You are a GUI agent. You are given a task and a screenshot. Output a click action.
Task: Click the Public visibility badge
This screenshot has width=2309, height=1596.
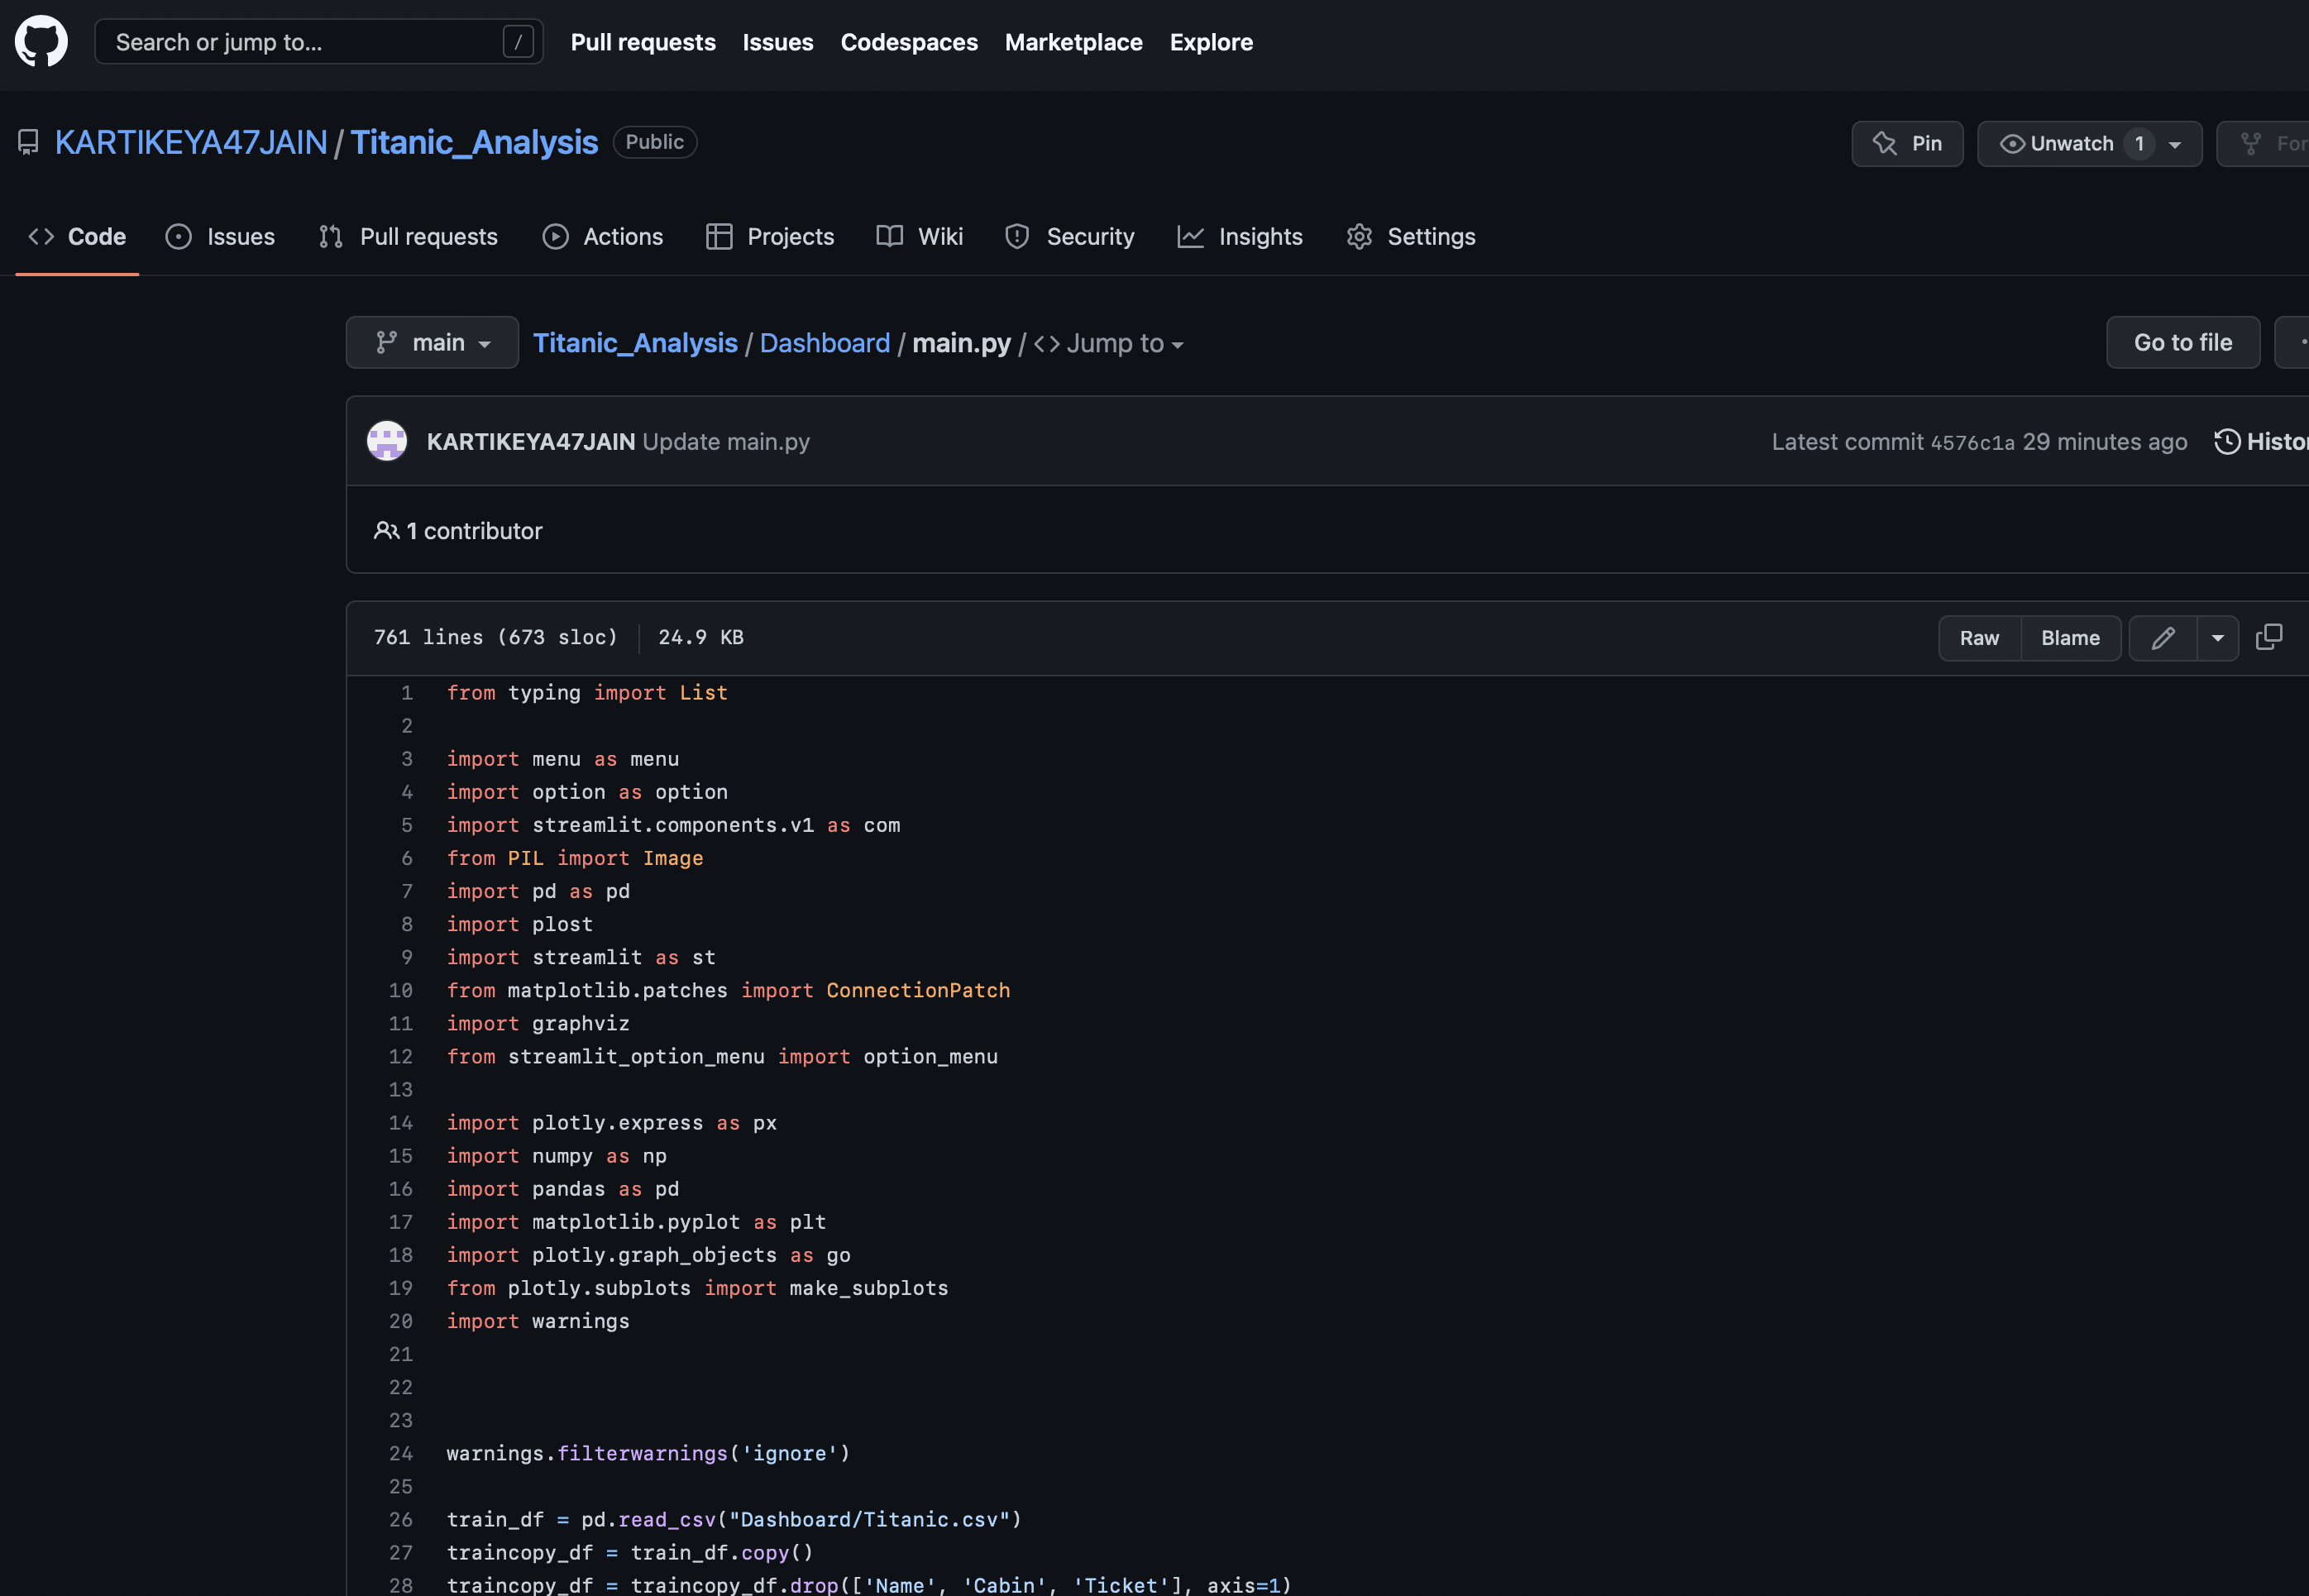pyautogui.click(x=654, y=142)
